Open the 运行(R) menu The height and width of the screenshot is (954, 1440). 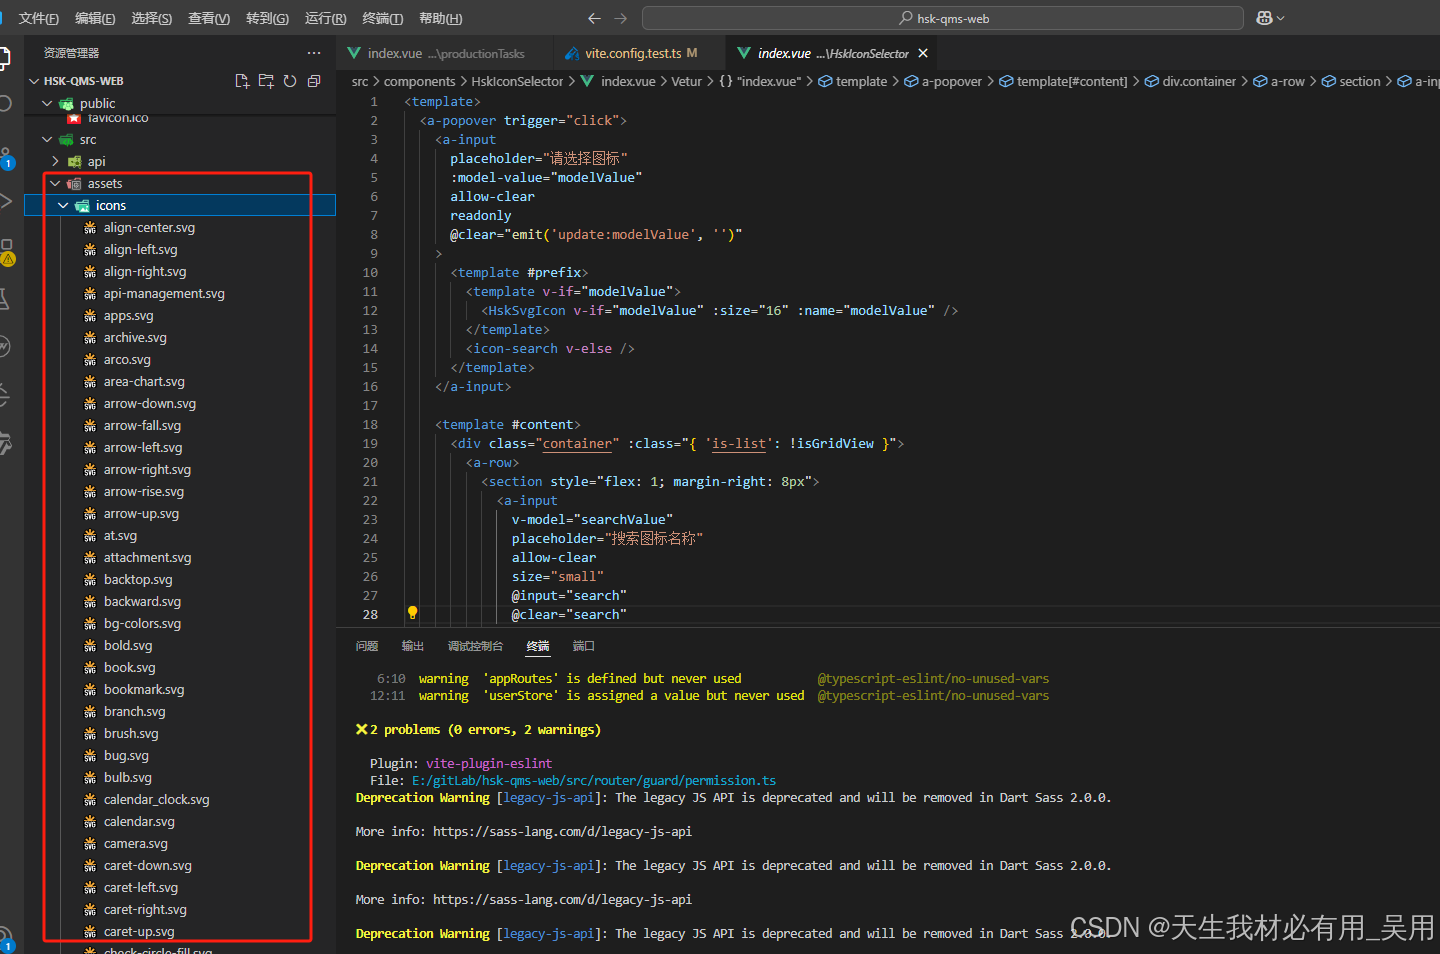325,18
